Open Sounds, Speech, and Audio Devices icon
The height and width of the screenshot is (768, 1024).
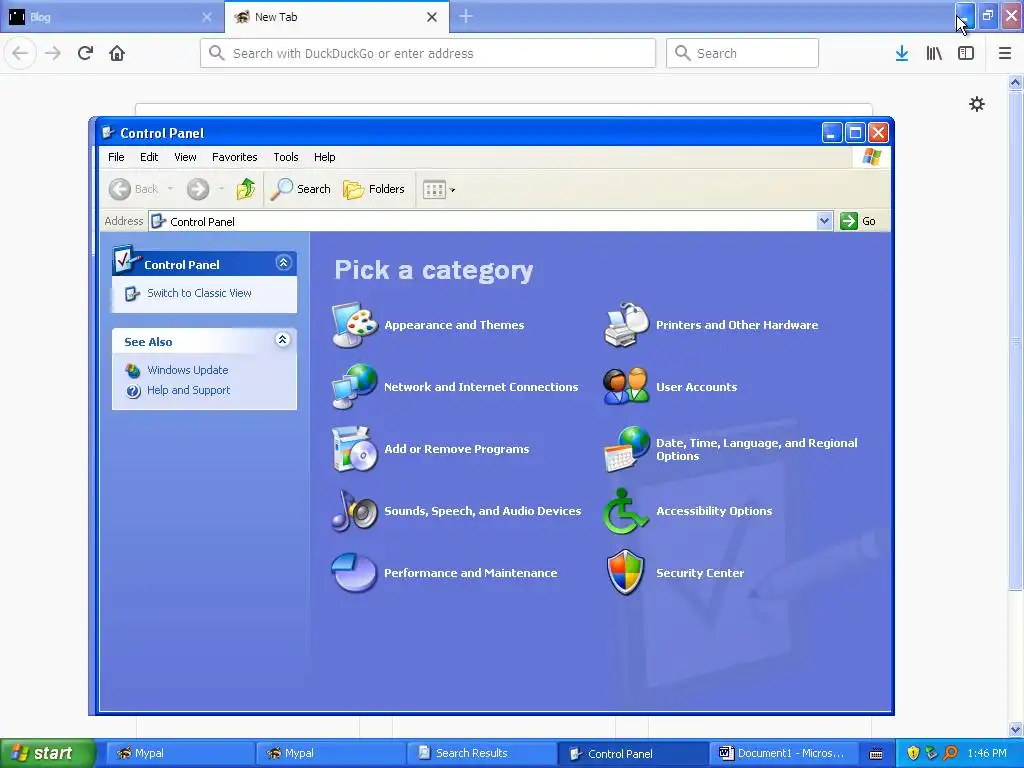click(355, 511)
